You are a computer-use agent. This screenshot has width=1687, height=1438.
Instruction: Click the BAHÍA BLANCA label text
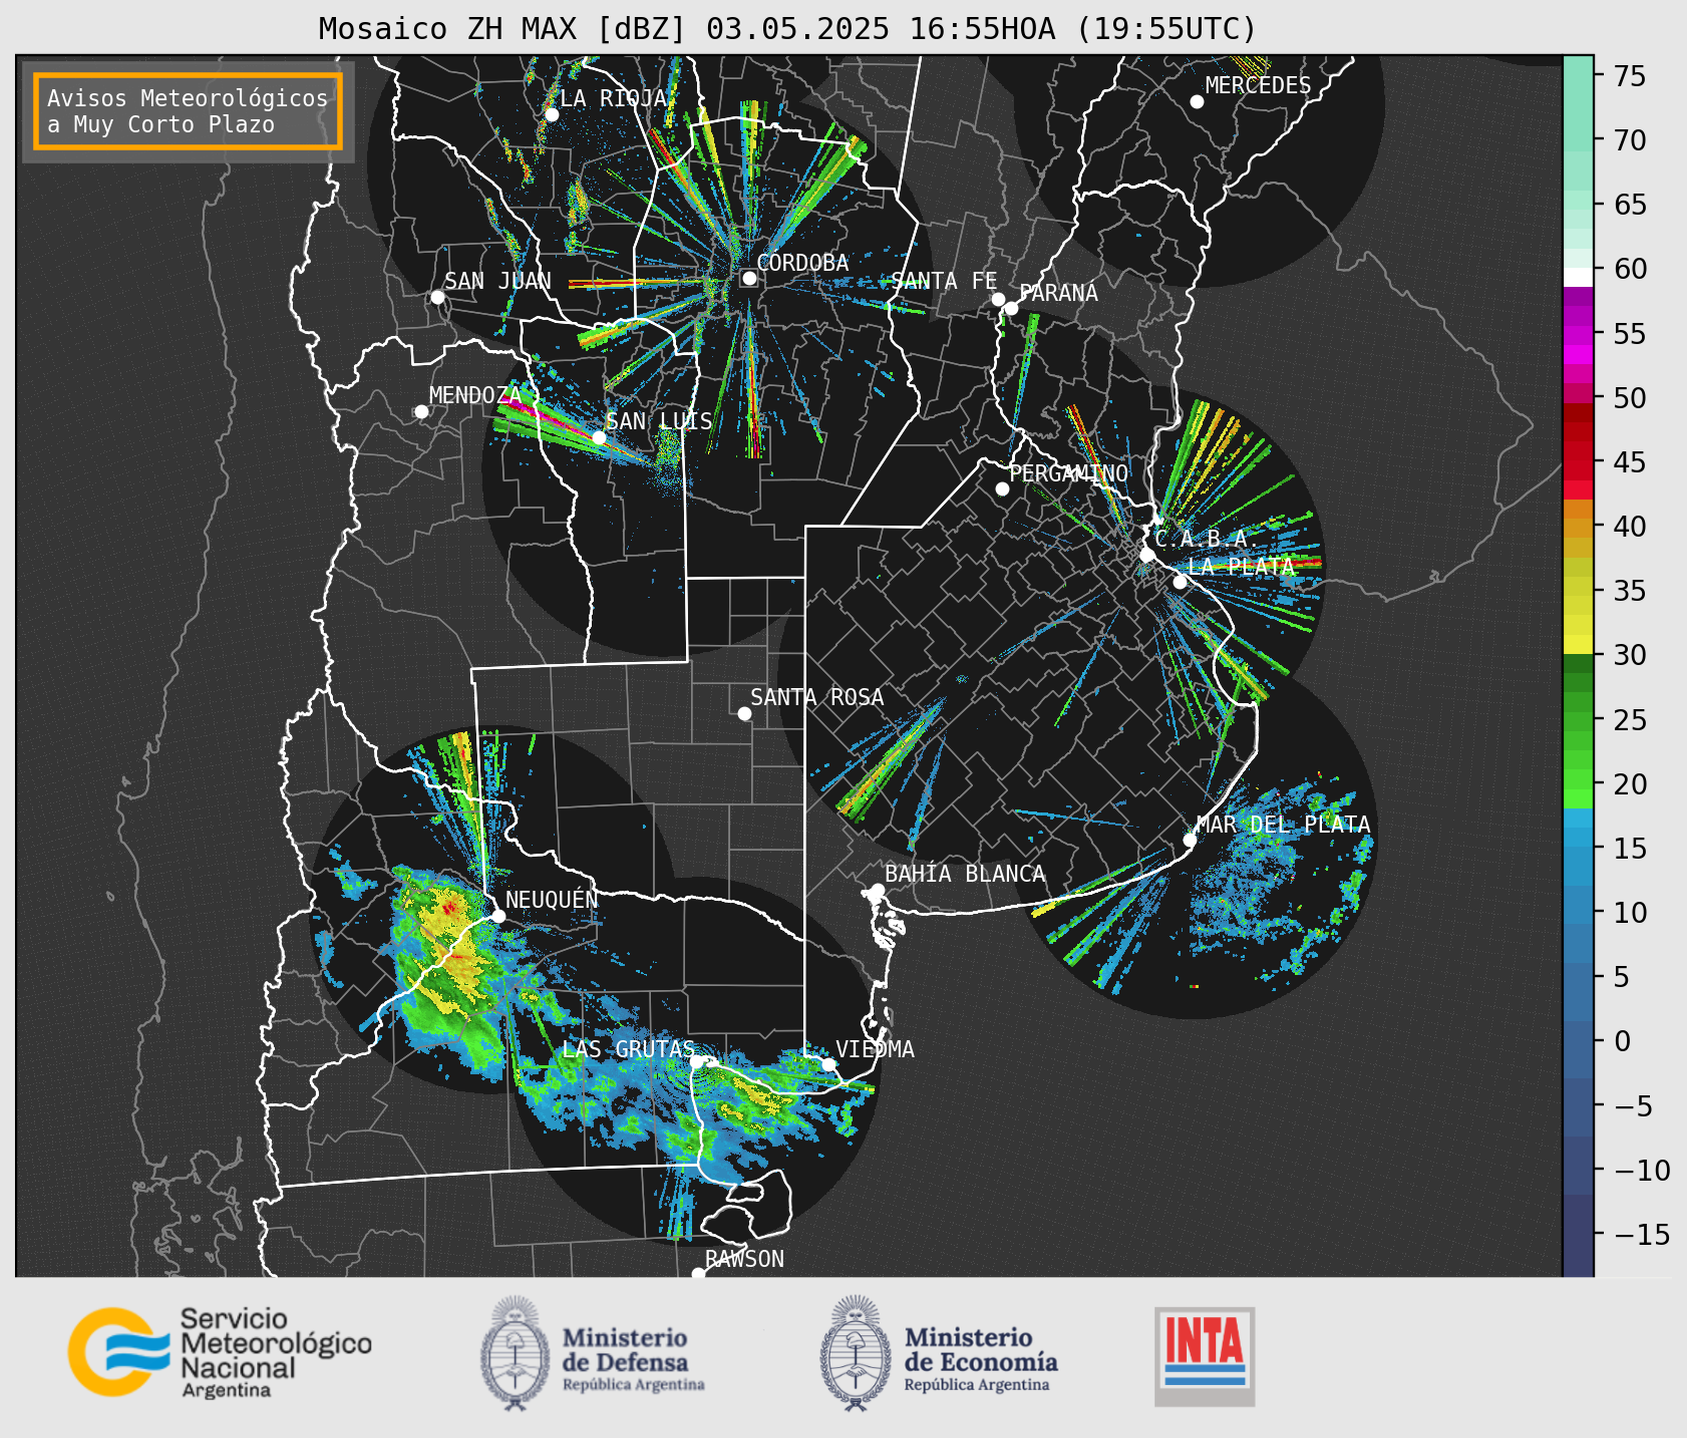(965, 874)
